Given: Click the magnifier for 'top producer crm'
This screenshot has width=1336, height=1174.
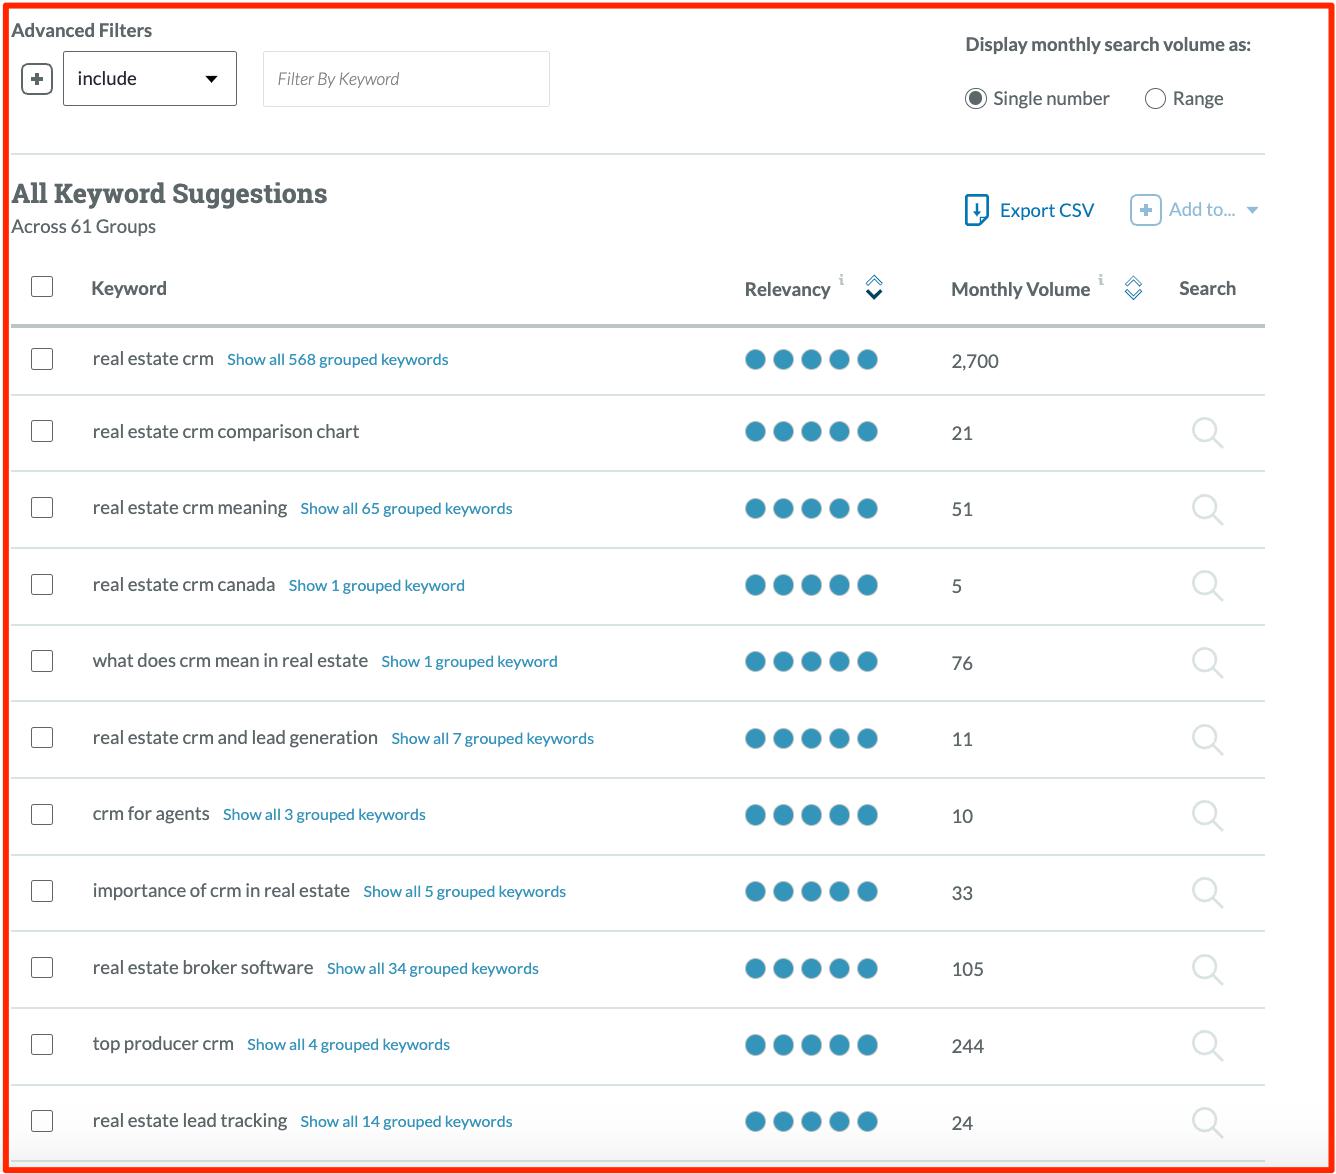Looking at the screenshot, I should pos(1206,1045).
